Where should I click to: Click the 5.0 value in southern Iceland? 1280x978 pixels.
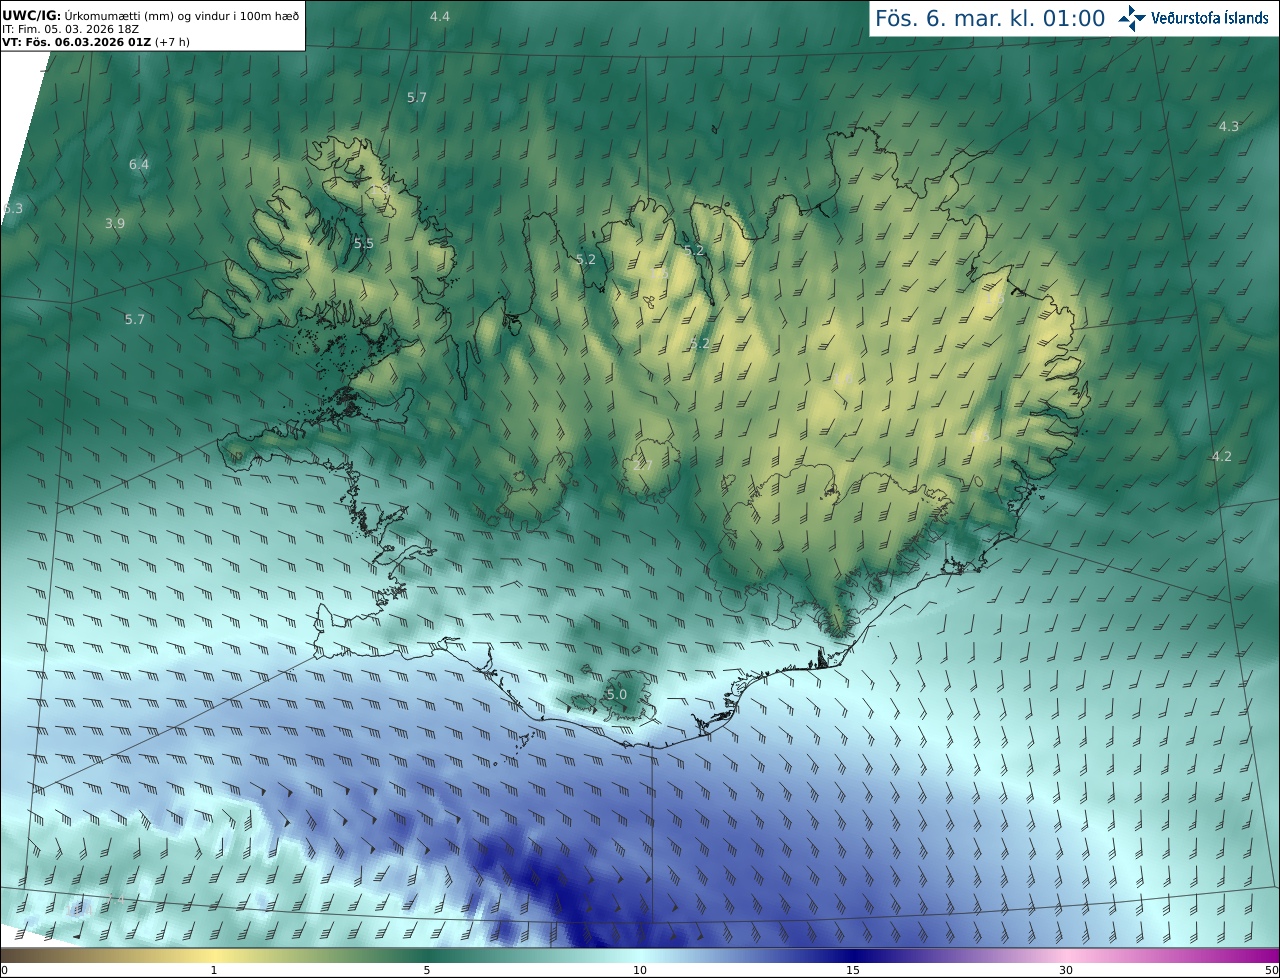coord(617,694)
